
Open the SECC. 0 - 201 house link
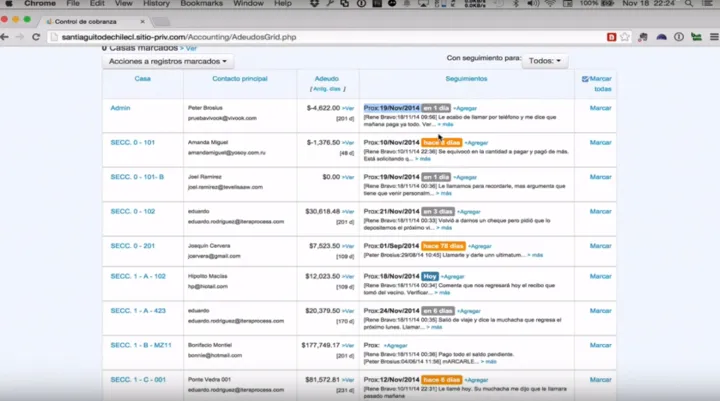(x=132, y=245)
